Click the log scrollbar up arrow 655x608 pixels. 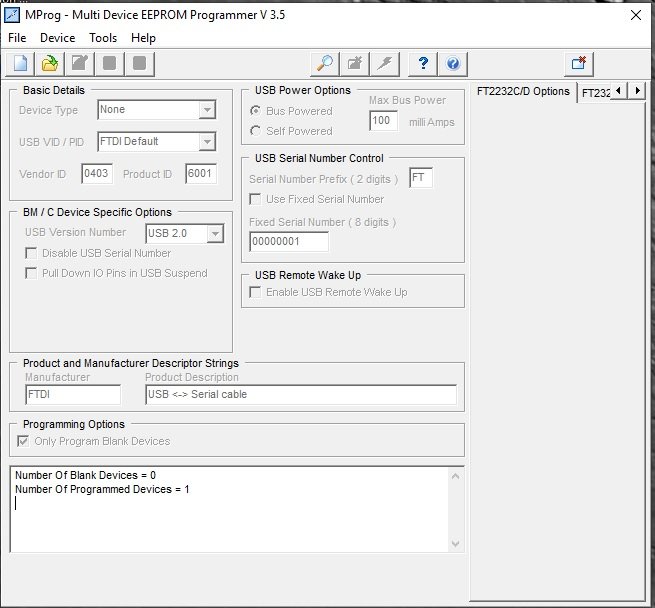(x=455, y=476)
